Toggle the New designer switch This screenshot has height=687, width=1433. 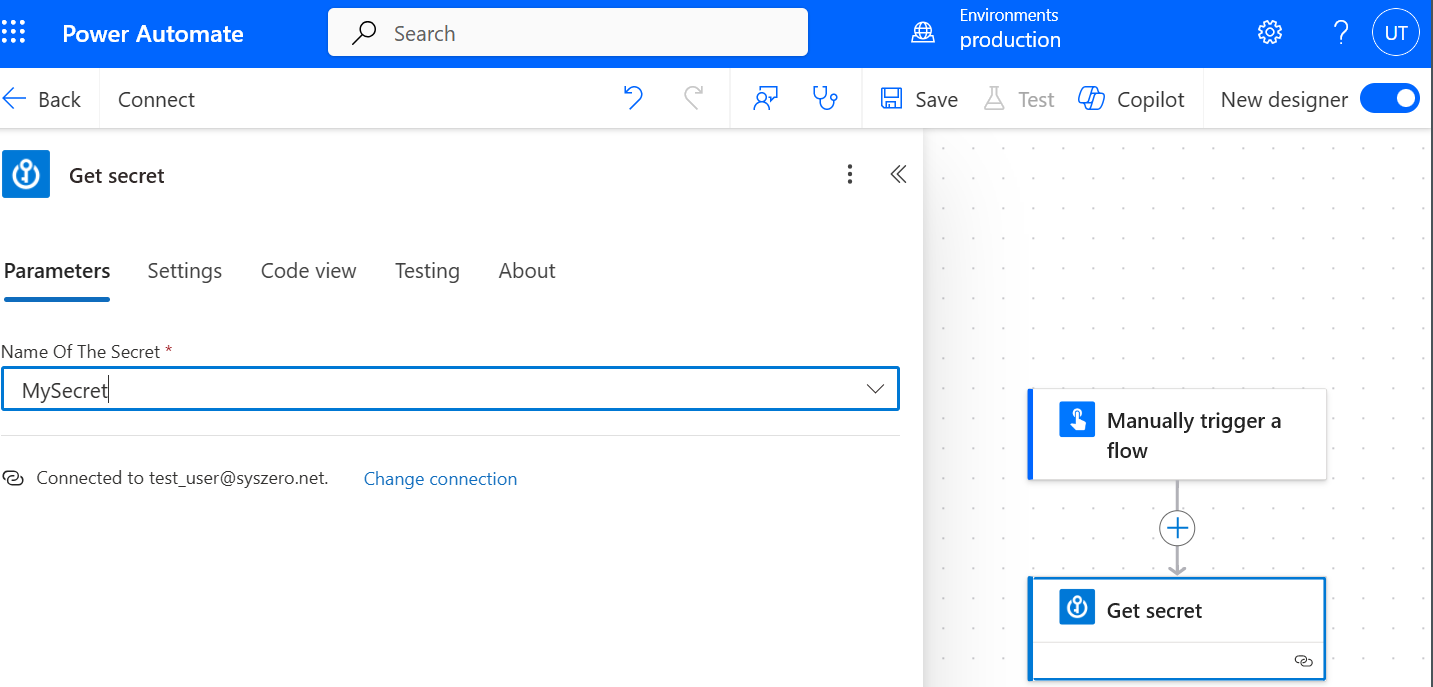(x=1390, y=99)
